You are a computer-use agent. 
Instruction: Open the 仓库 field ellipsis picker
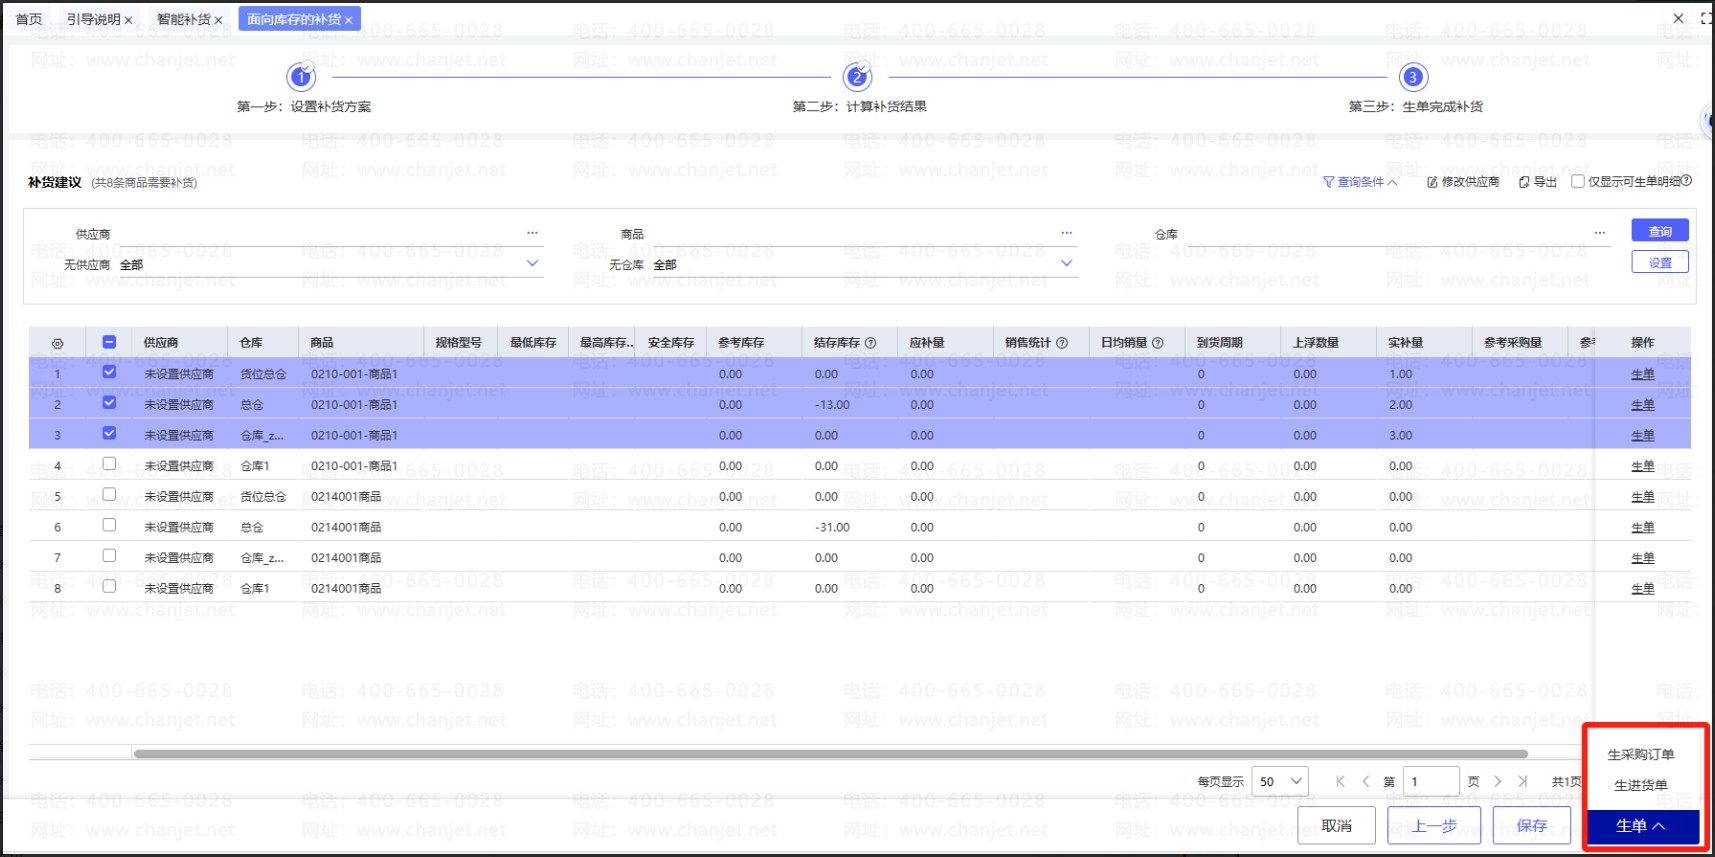[1600, 233]
